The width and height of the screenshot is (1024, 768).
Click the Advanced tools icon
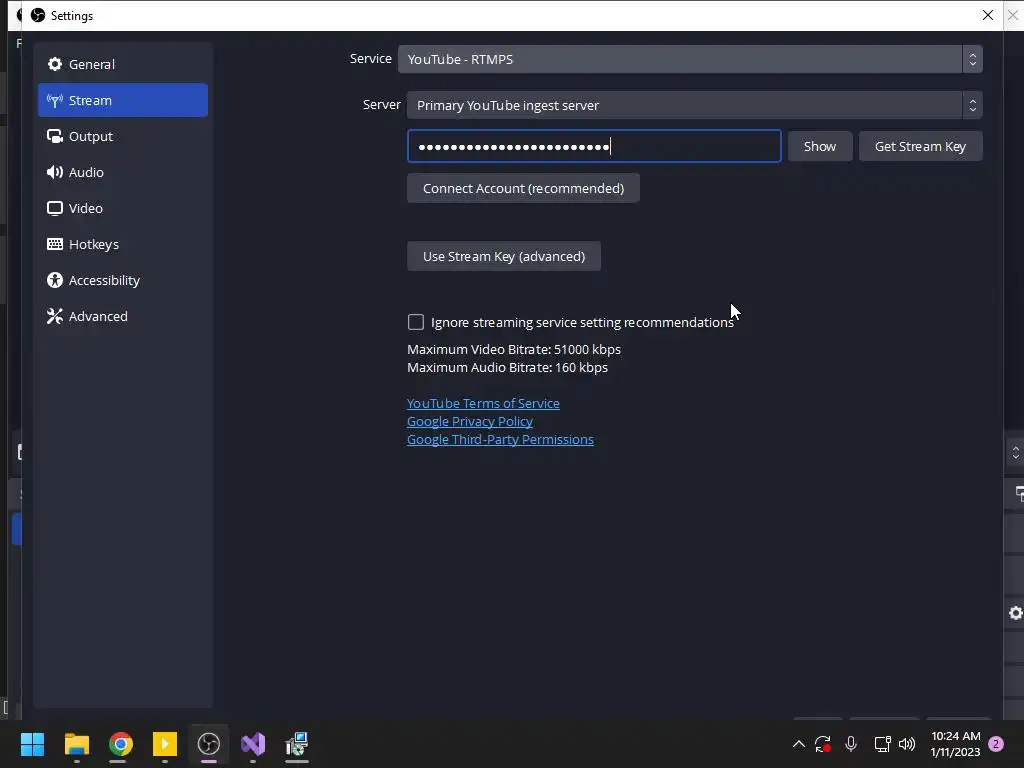click(55, 316)
